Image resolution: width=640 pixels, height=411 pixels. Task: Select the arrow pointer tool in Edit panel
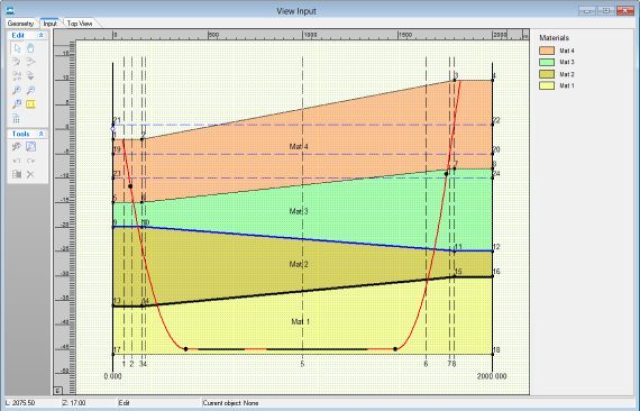click(17, 49)
